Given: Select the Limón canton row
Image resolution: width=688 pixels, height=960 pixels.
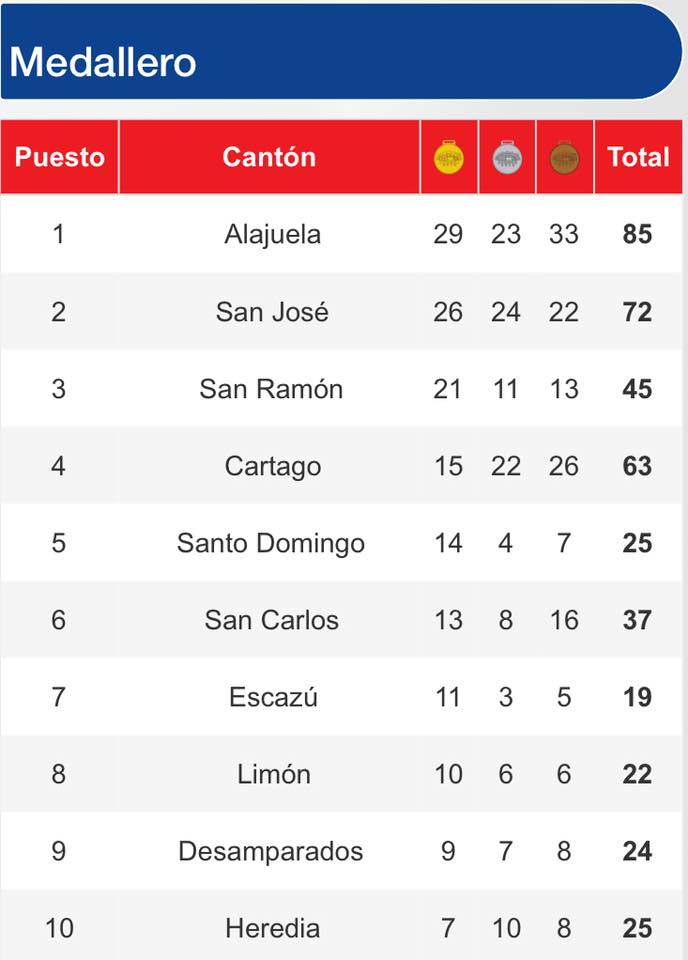Looking at the screenshot, I should point(341,774).
